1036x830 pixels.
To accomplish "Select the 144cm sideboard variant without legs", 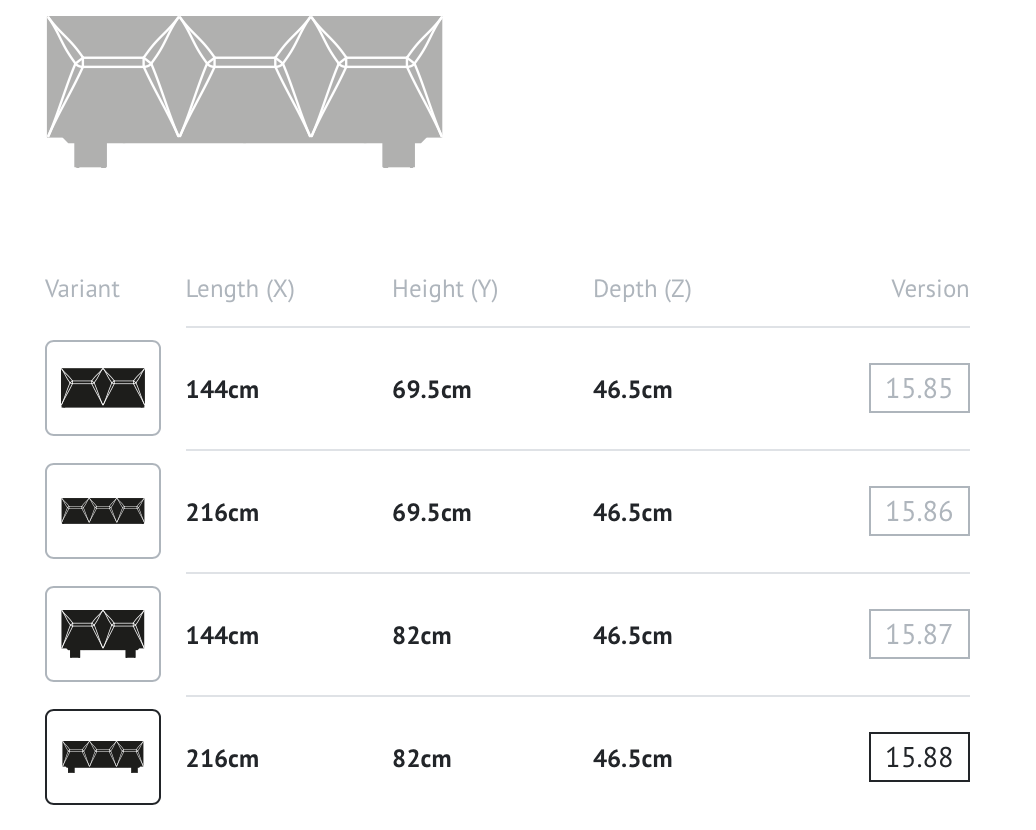I will pos(103,388).
